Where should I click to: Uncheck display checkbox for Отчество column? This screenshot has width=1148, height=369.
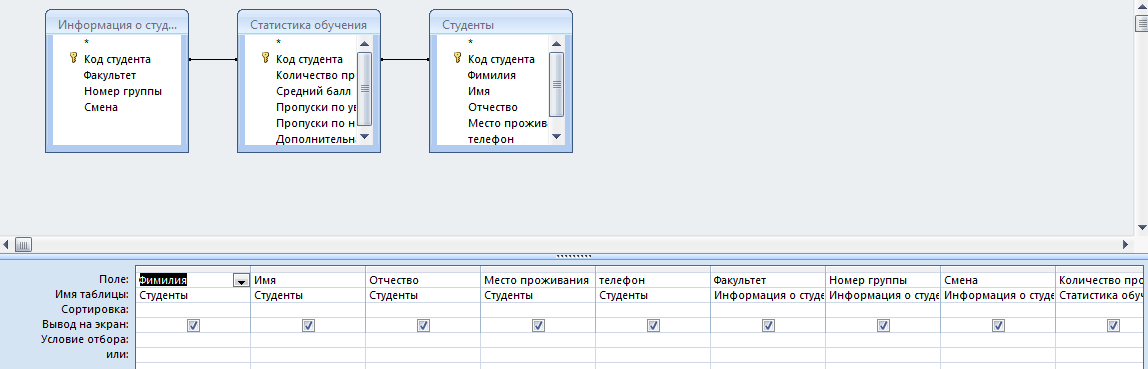423,325
